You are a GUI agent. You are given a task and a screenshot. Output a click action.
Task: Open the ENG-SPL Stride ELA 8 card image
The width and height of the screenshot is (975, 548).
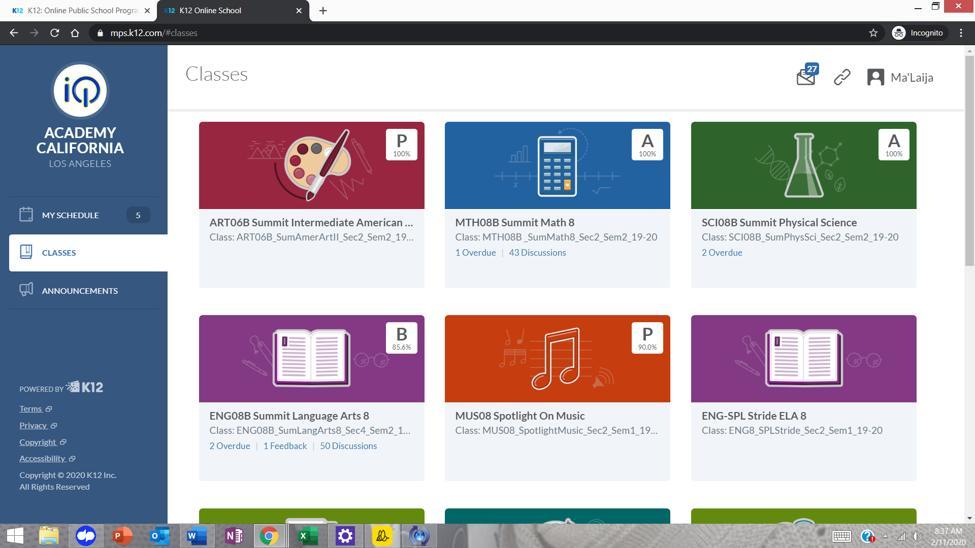[803, 359]
